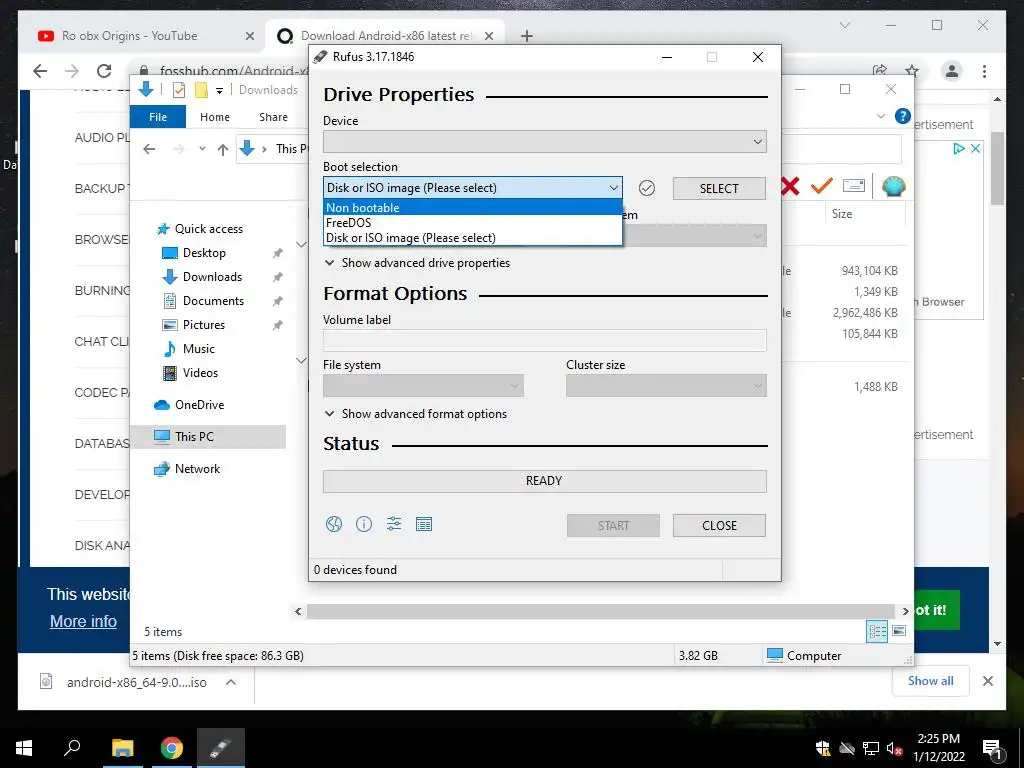
Task: Show the Rufus log icon
Action: coord(424,524)
